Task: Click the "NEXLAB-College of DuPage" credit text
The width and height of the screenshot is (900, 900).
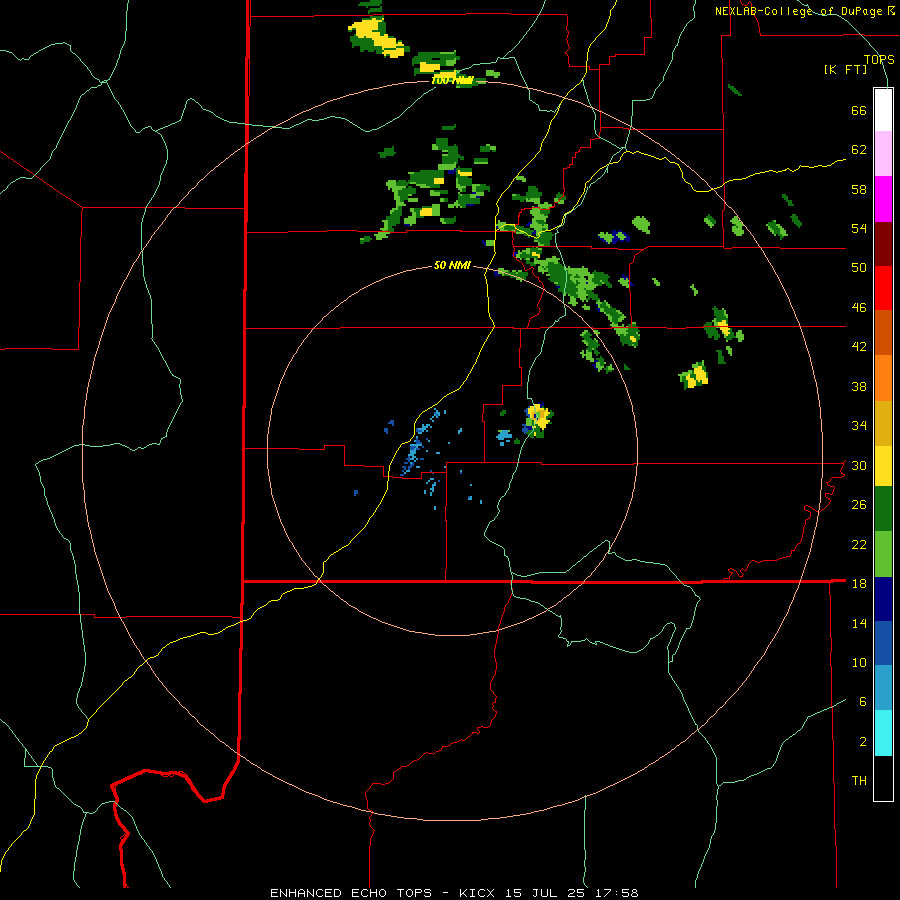Action: (x=798, y=11)
